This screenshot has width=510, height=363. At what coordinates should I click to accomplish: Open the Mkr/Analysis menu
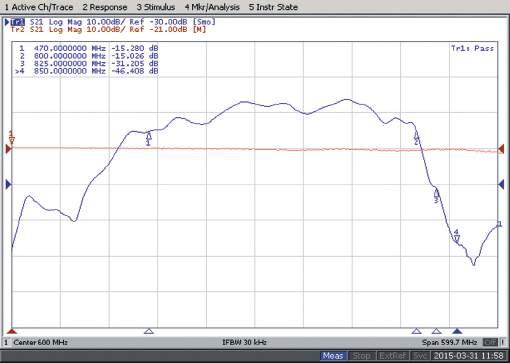tap(212, 7)
